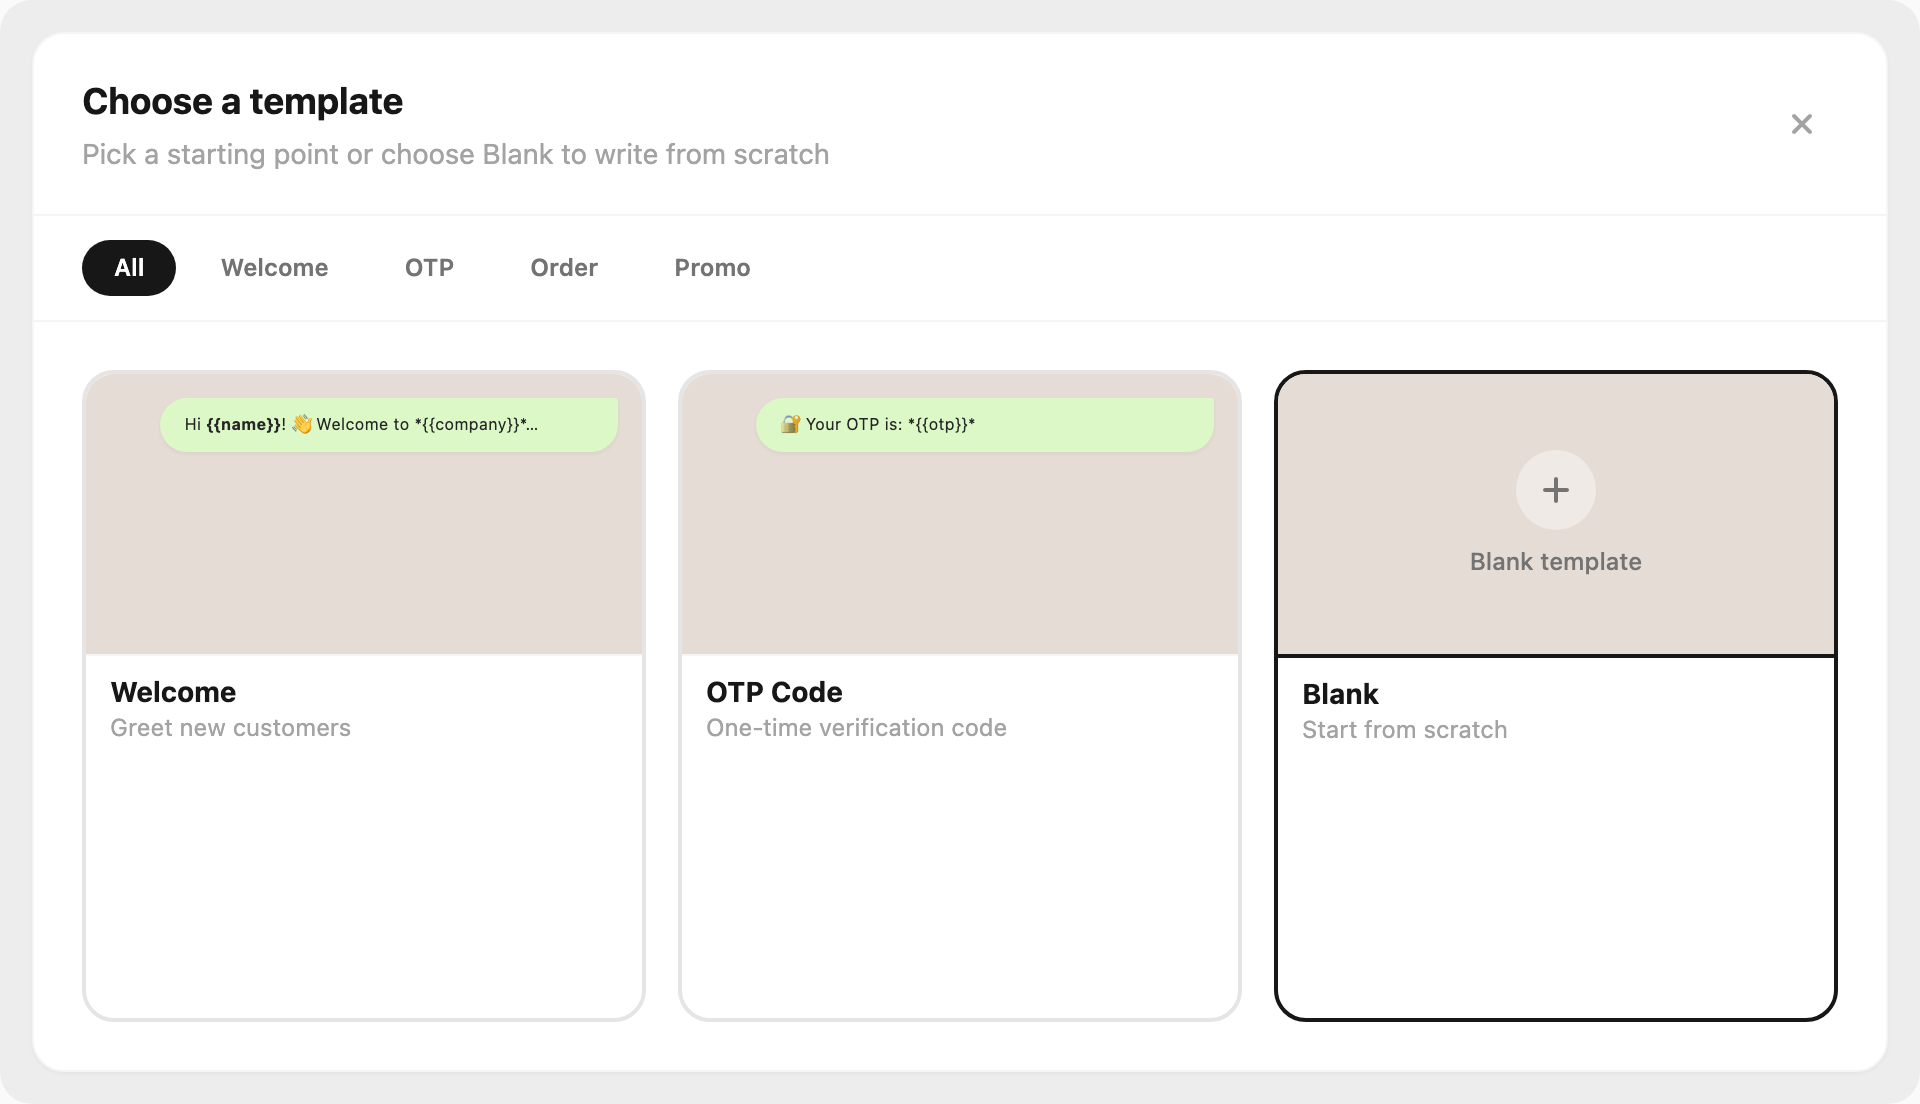Click the OTP message preview bubble
The width and height of the screenshot is (1920, 1104).
[985, 425]
